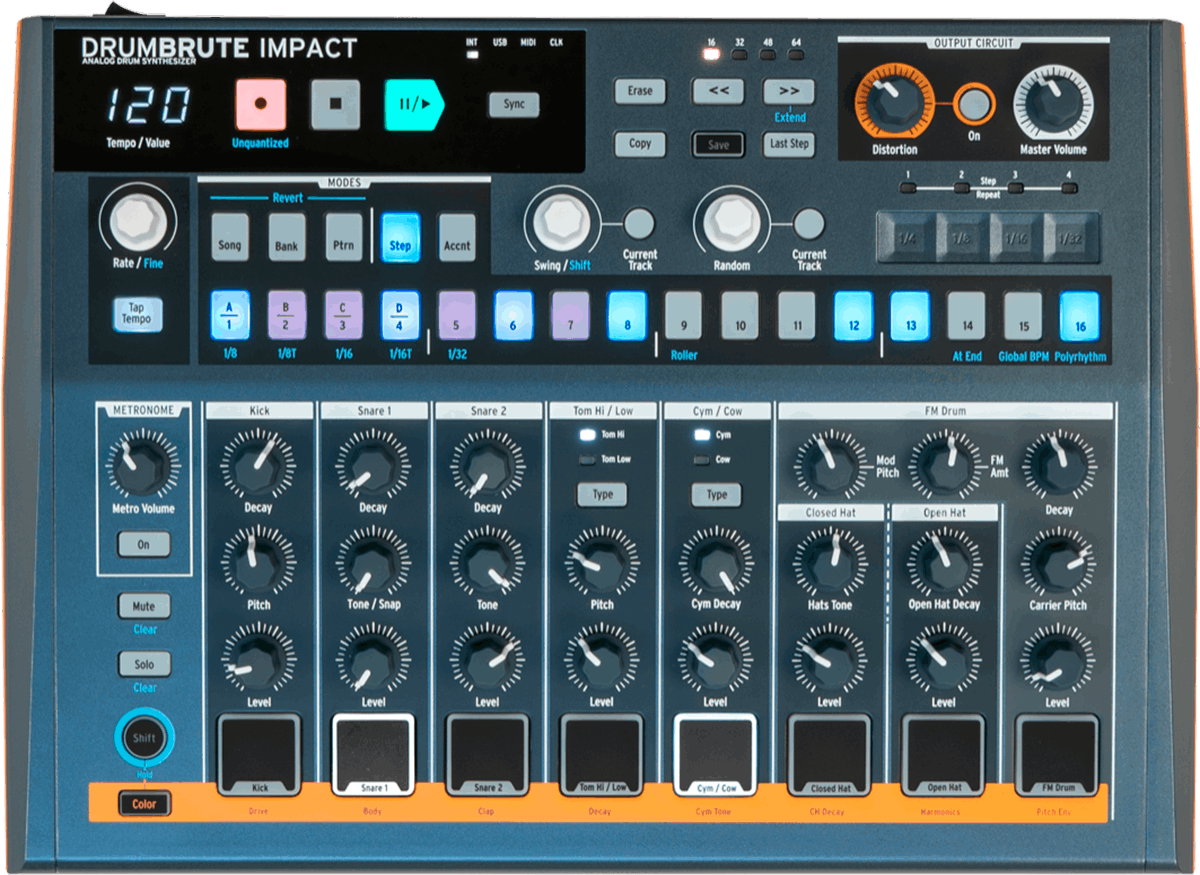
Task: Tap the Sync button
Action: coord(514,104)
